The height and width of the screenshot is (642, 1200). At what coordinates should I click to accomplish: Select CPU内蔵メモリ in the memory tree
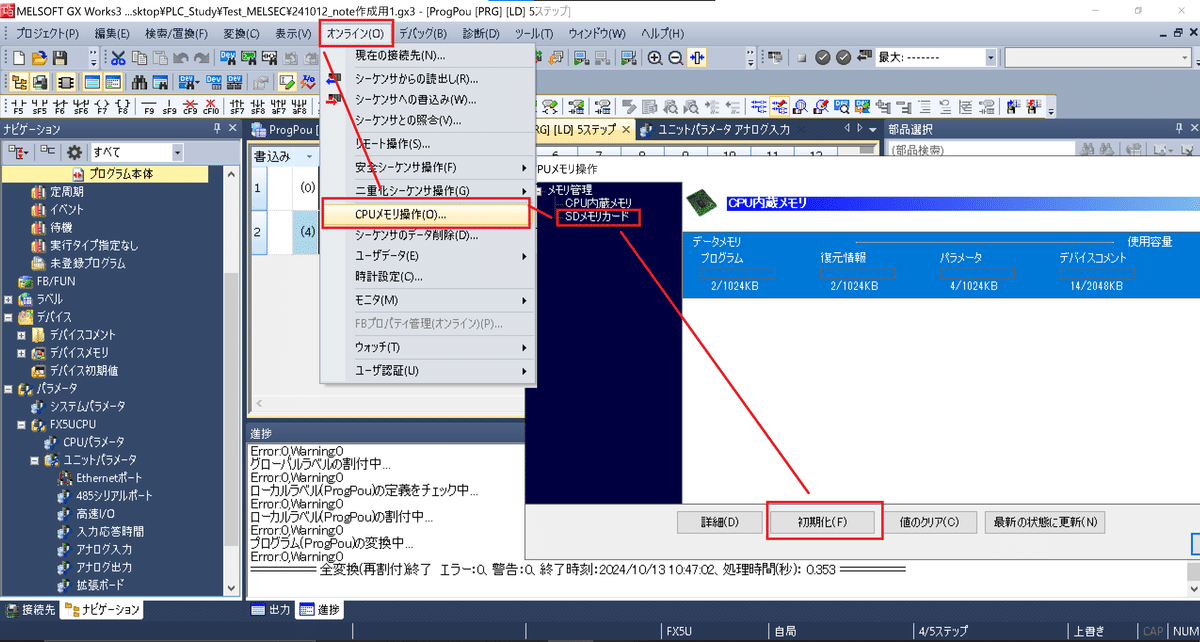[599, 203]
